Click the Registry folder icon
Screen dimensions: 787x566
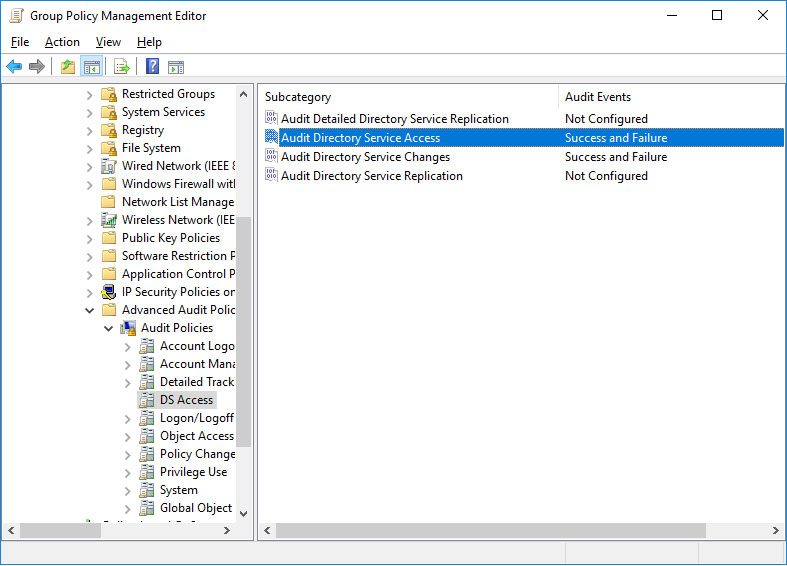click(x=109, y=130)
